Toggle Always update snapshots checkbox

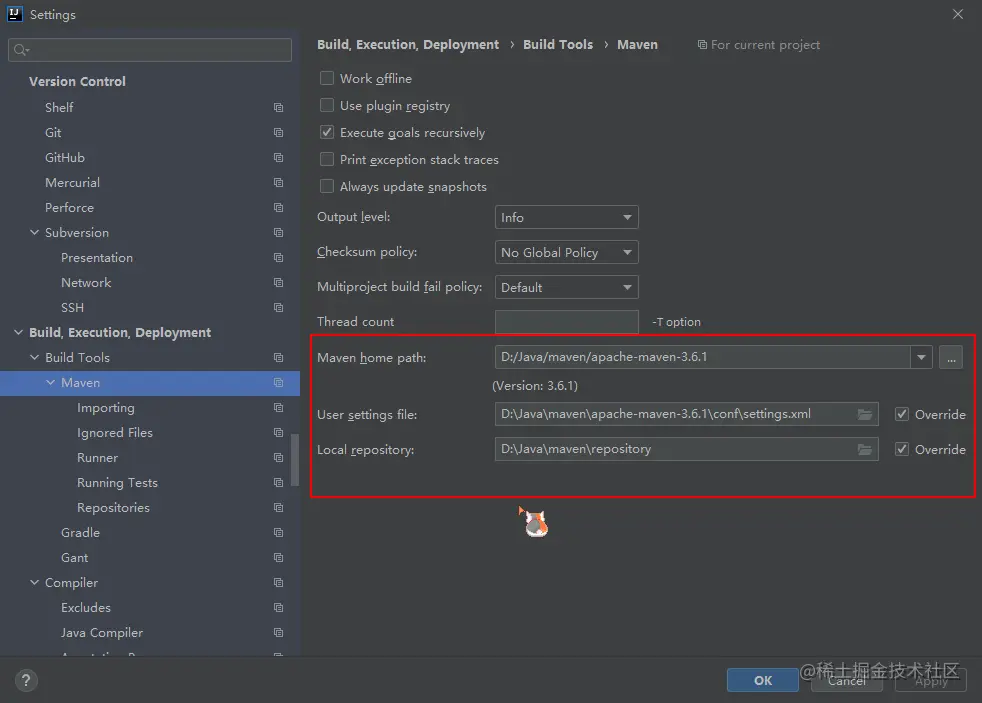coord(327,186)
